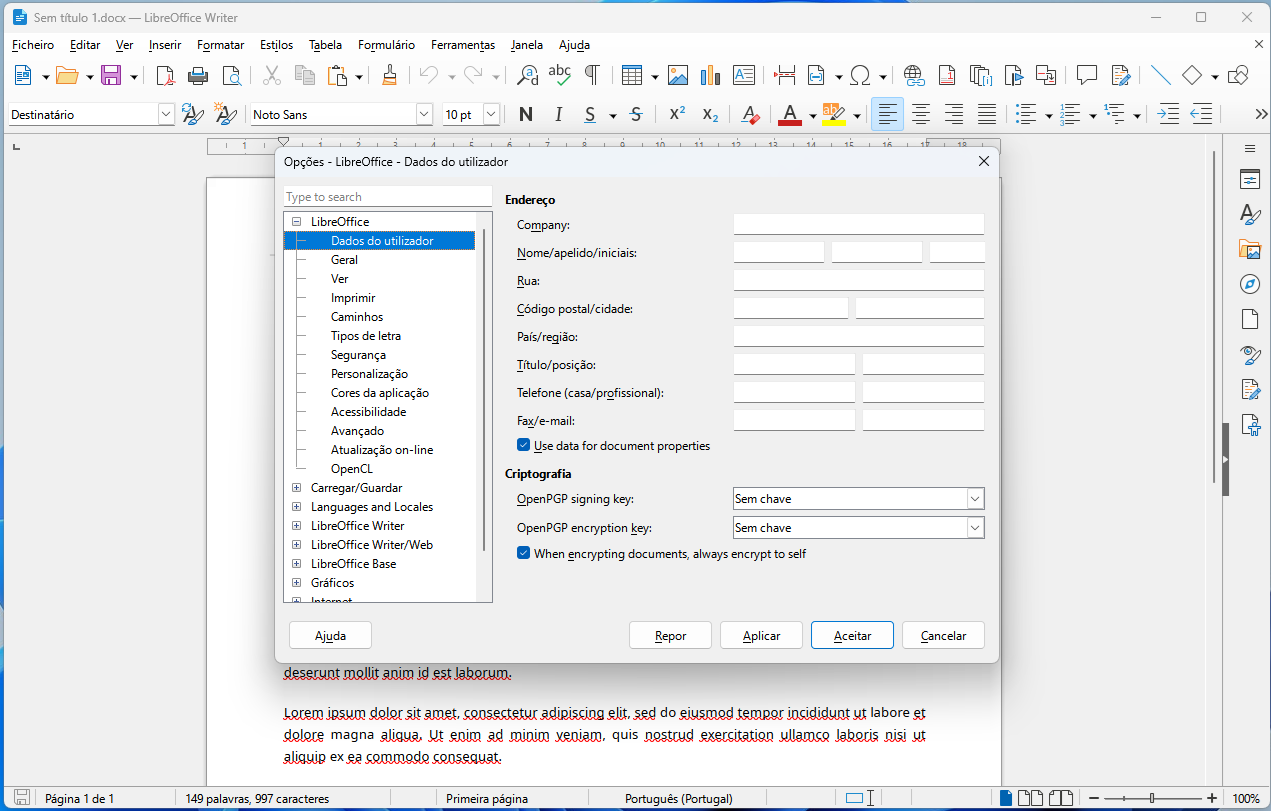
Task: Click the Insert chart icon
Action: [x=711, y=75]
